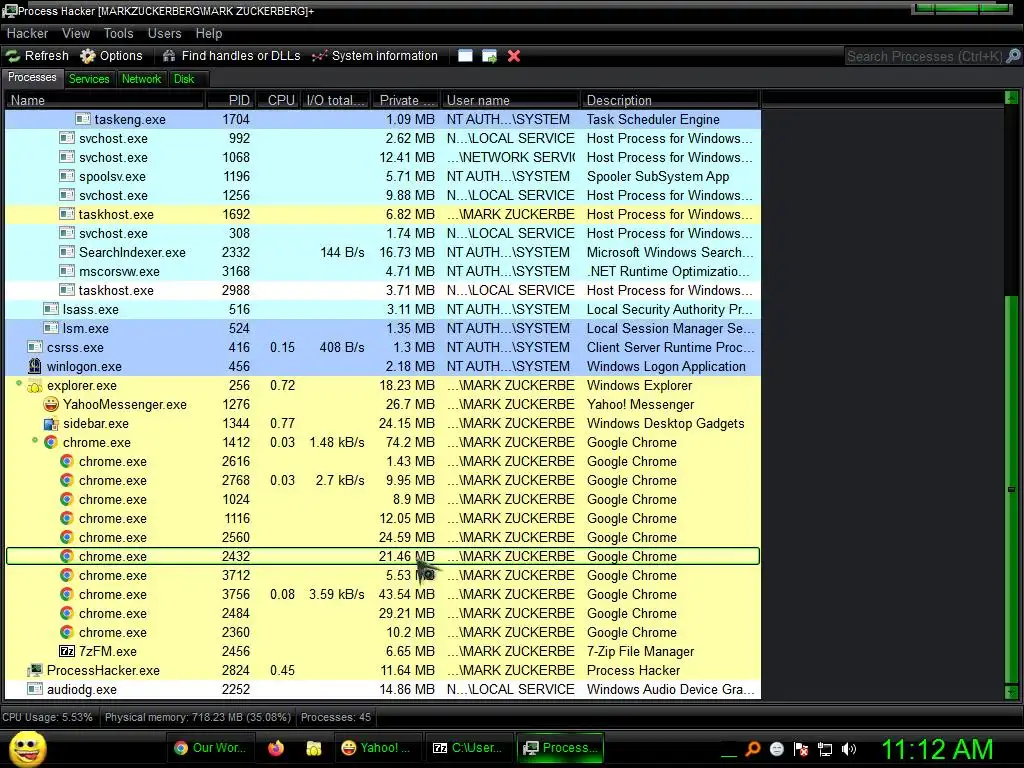The height and width of the screenshot is (768, 1024).
Task: Switch to the Disk tab
Action: (184, 79)
